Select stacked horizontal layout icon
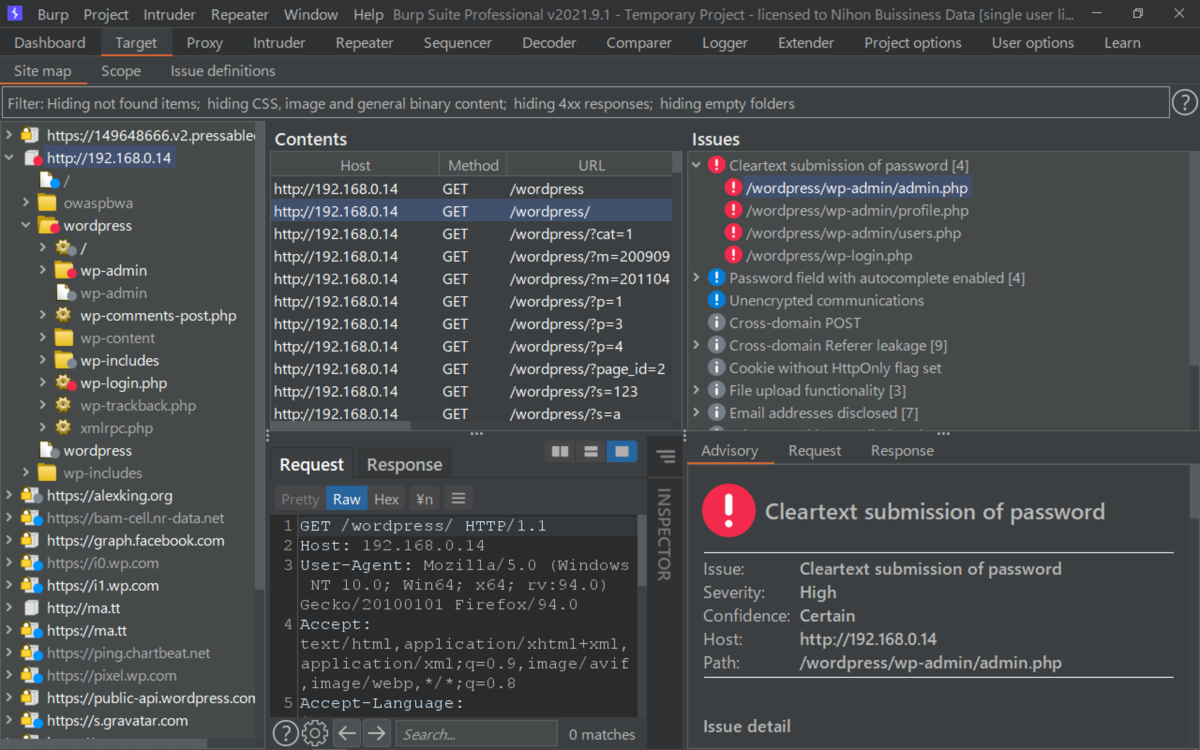Screen dimensions: 1200x750 [591, 452]
